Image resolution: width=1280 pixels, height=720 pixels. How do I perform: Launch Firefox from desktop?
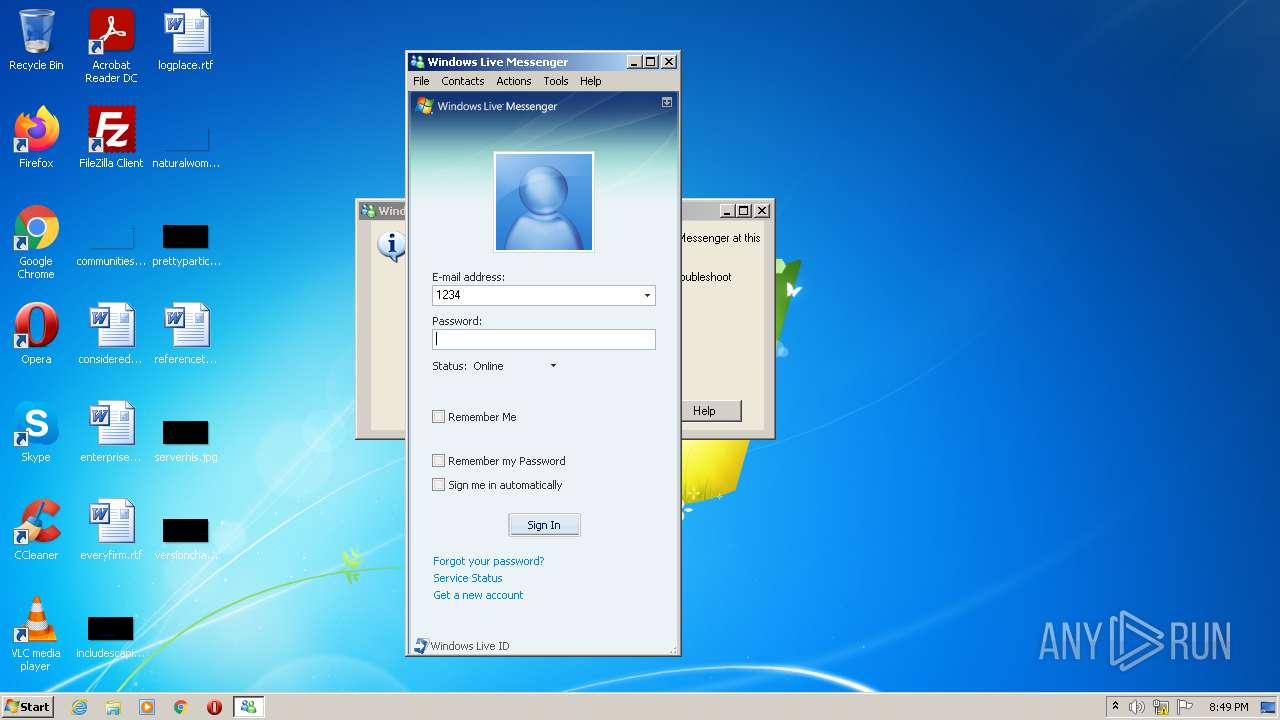(36, 138)
